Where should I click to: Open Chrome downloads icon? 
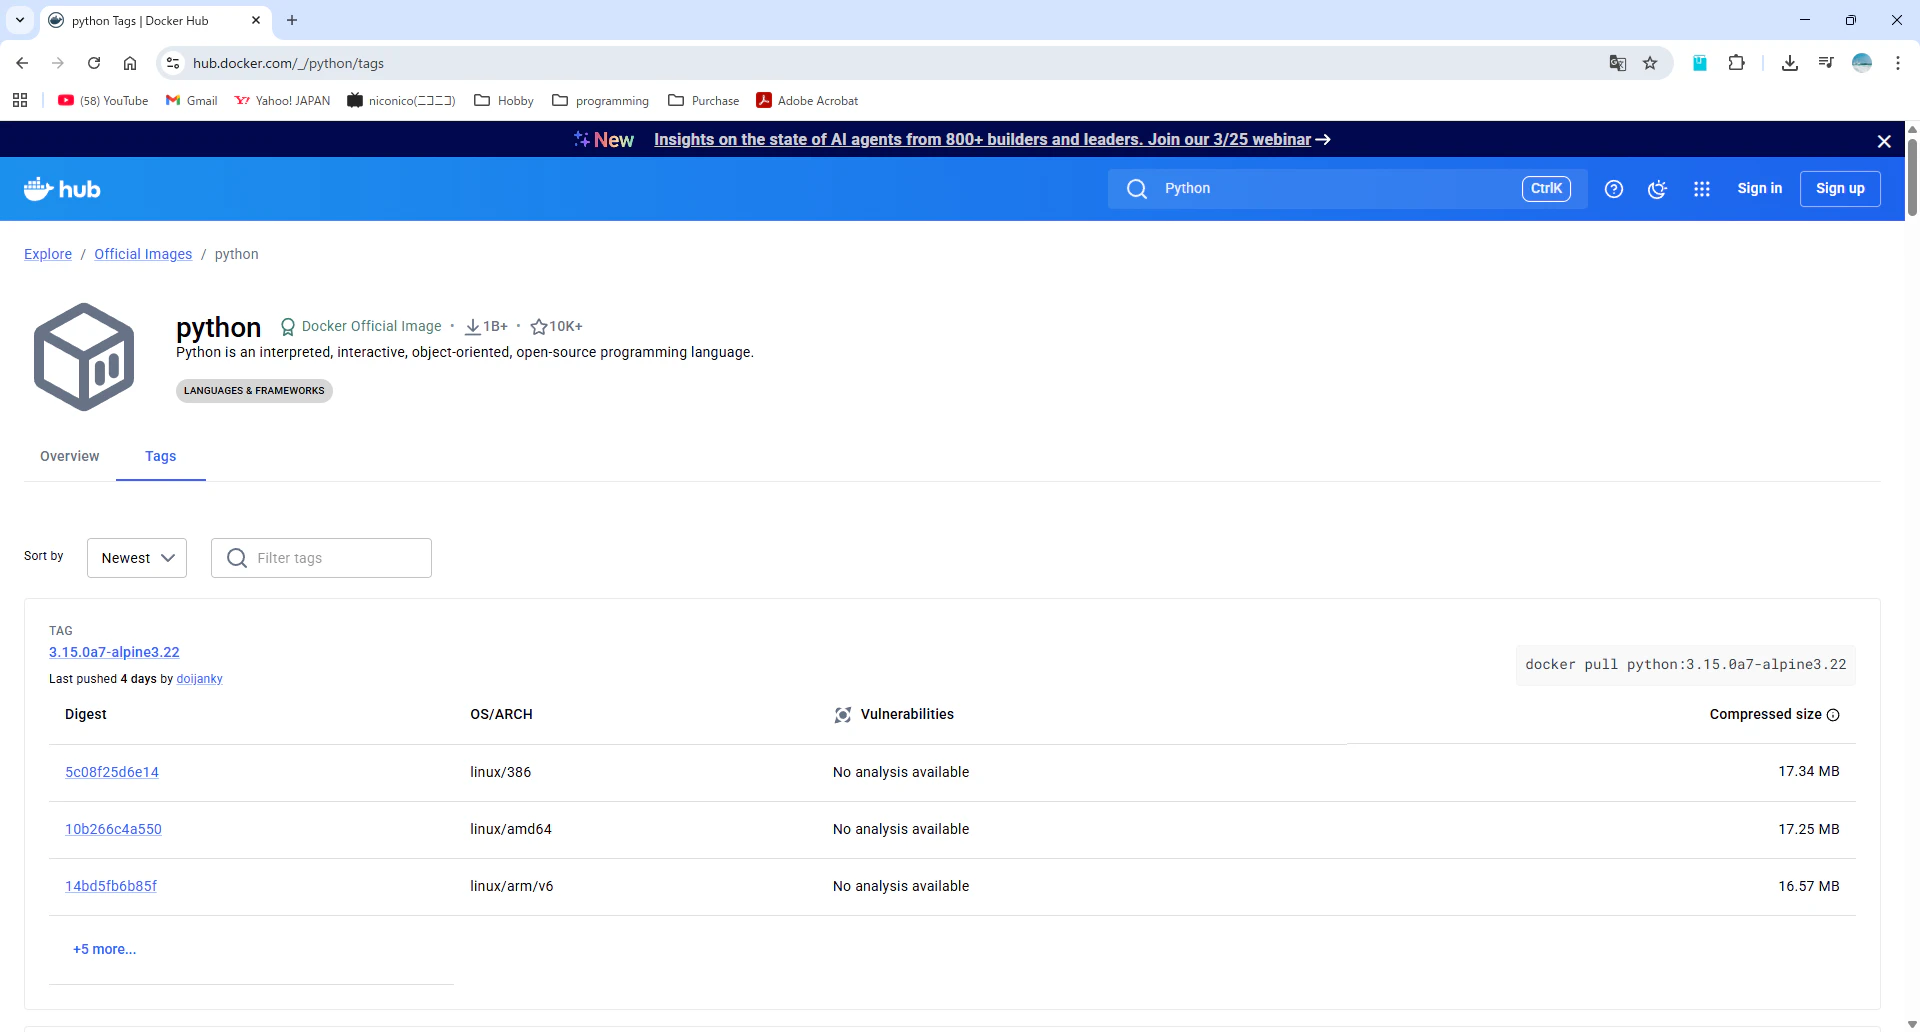[1790, 63]
